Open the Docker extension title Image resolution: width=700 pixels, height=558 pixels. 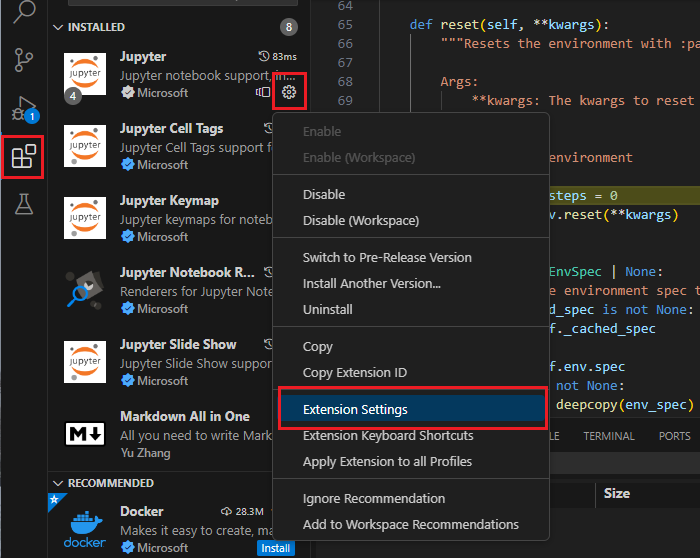(x=142, y=512)
